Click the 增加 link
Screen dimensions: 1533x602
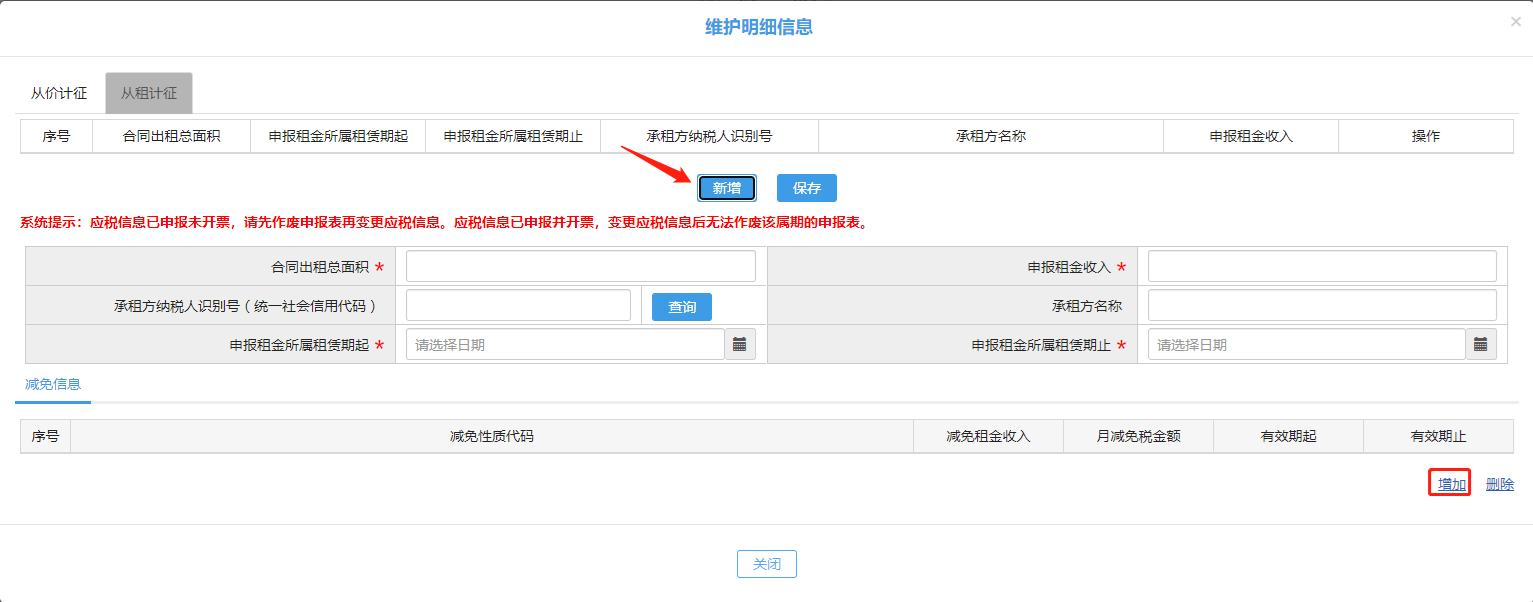click(x=1452, y=484)
